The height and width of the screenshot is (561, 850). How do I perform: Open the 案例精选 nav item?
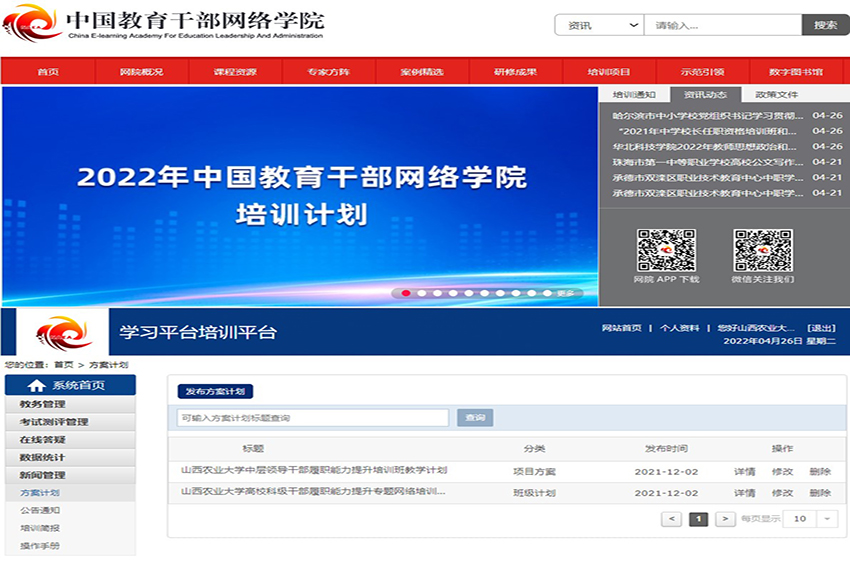422,72
